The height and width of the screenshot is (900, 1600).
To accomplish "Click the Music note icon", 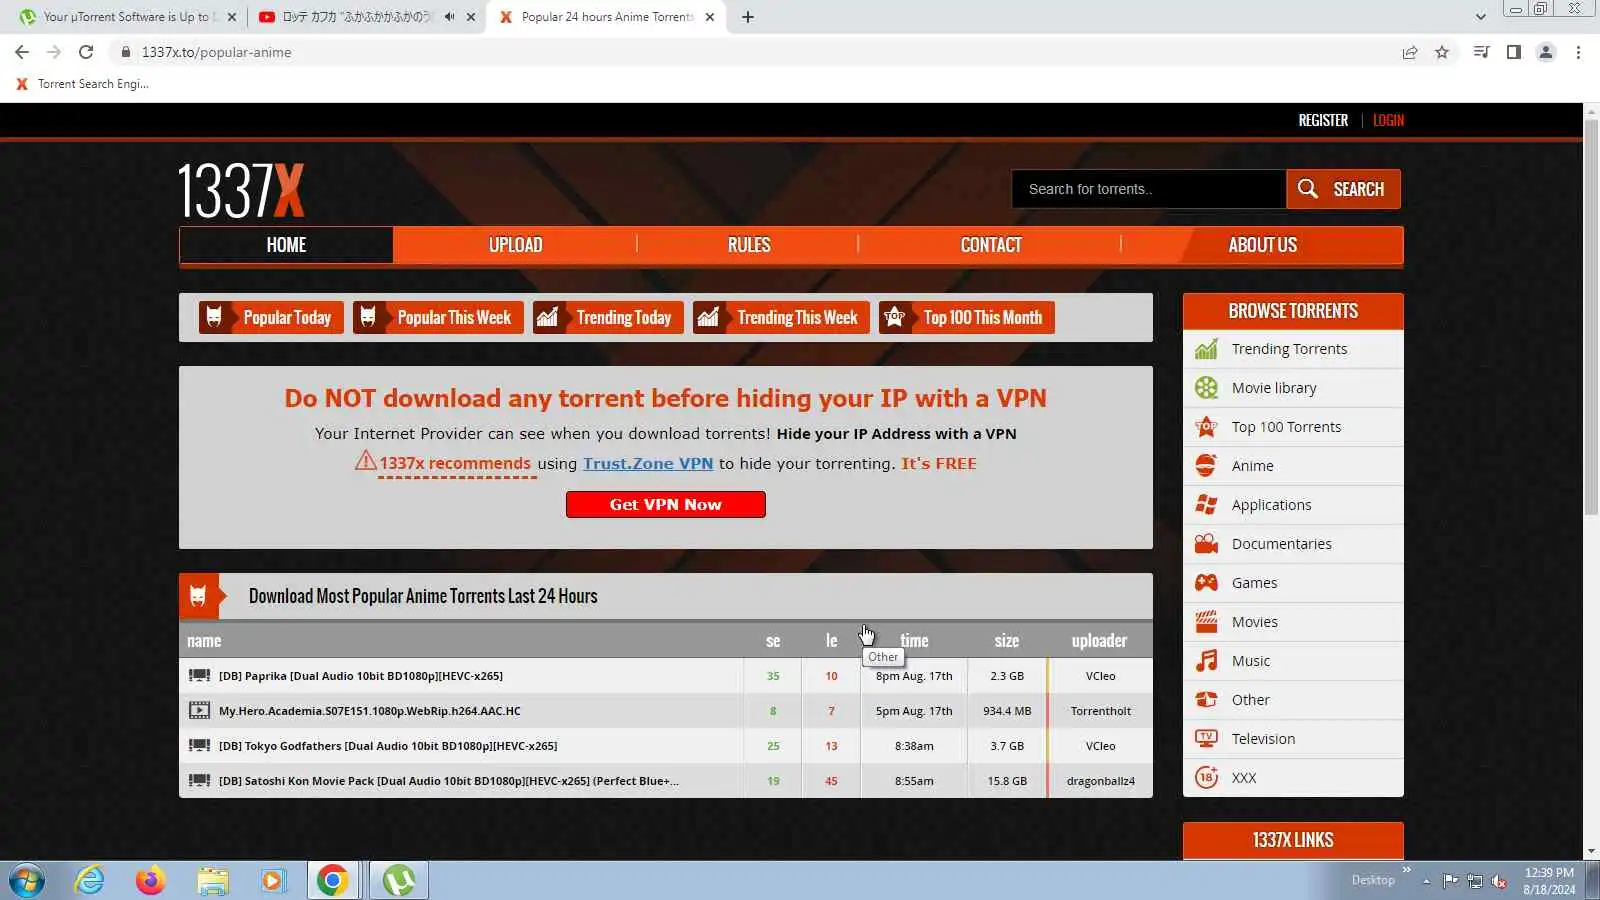I will (1207, 661).
